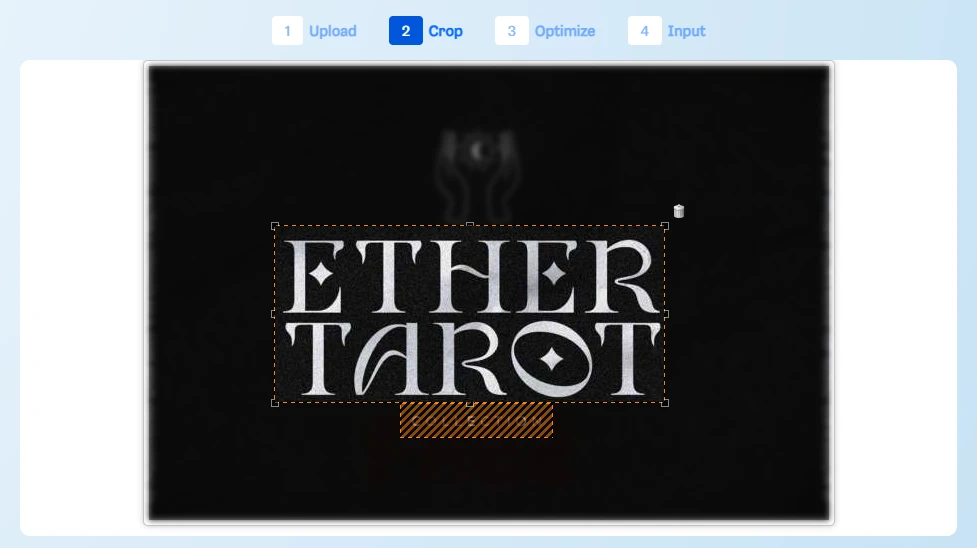The image size is (977, 548).
Task: Open step 3 Optimize
Action: click(545, 31)
